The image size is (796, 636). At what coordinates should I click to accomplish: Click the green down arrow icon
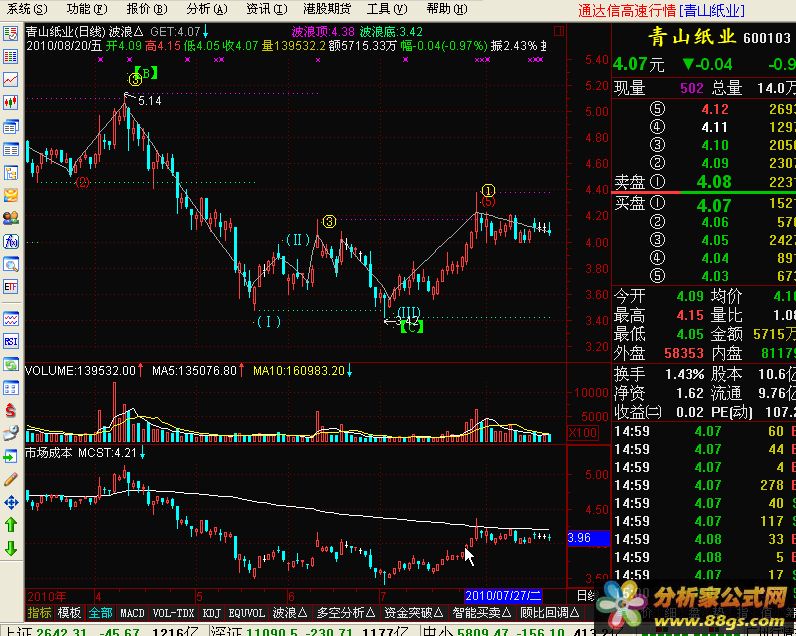tap(11, 548)
